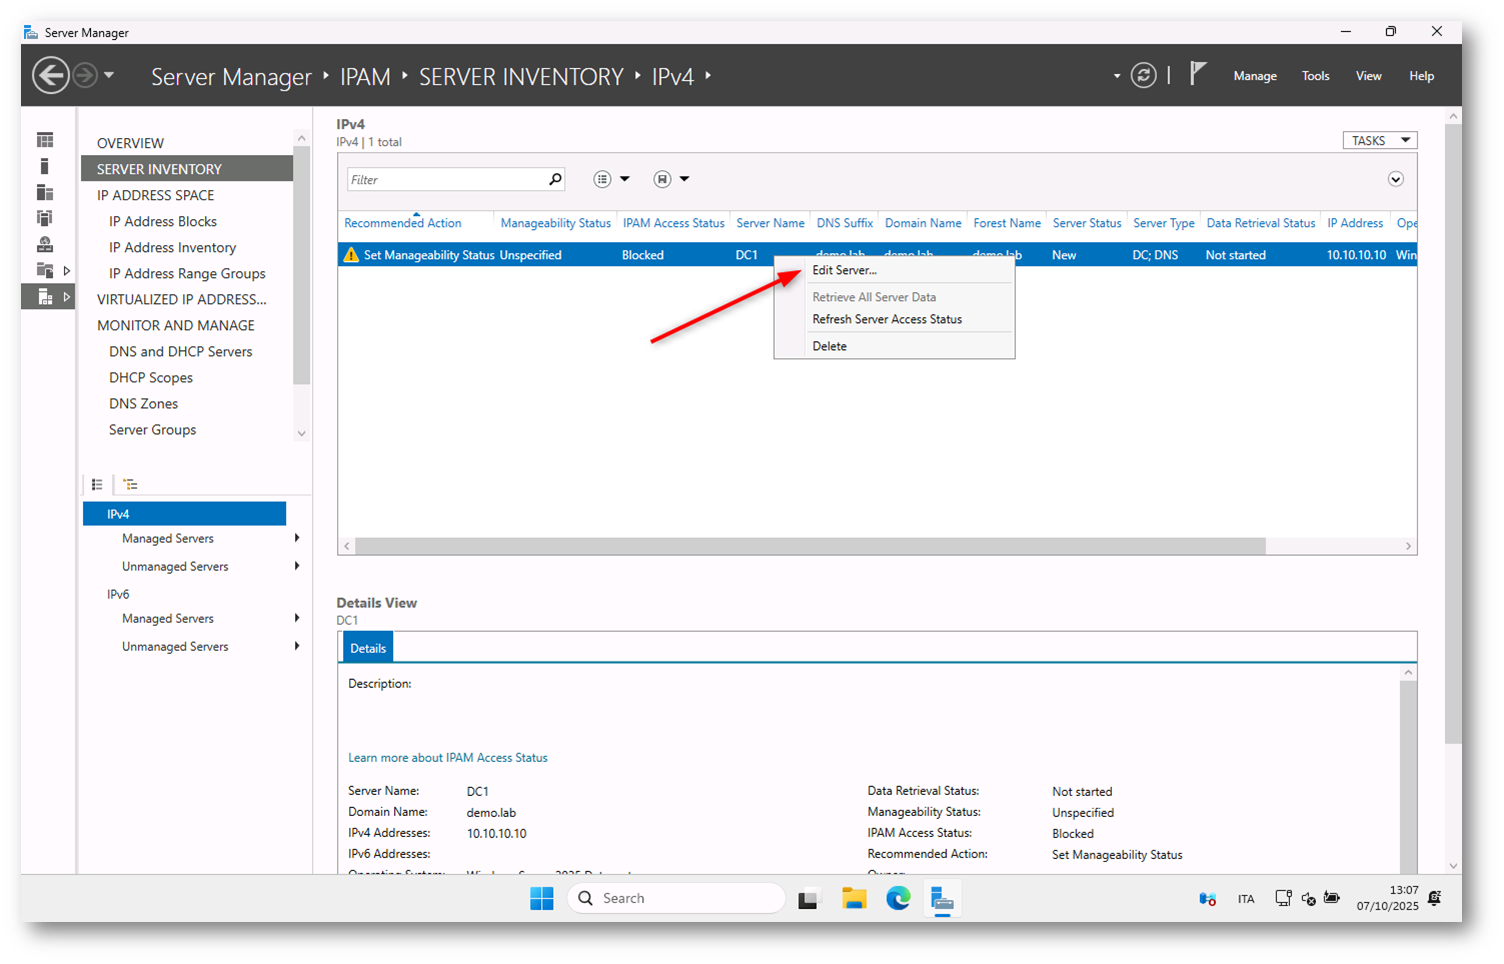Select Refresh Server Access Status menu item
This screenshot has height=964, width=1504.
pyautogui.click(x=887, y=320)
